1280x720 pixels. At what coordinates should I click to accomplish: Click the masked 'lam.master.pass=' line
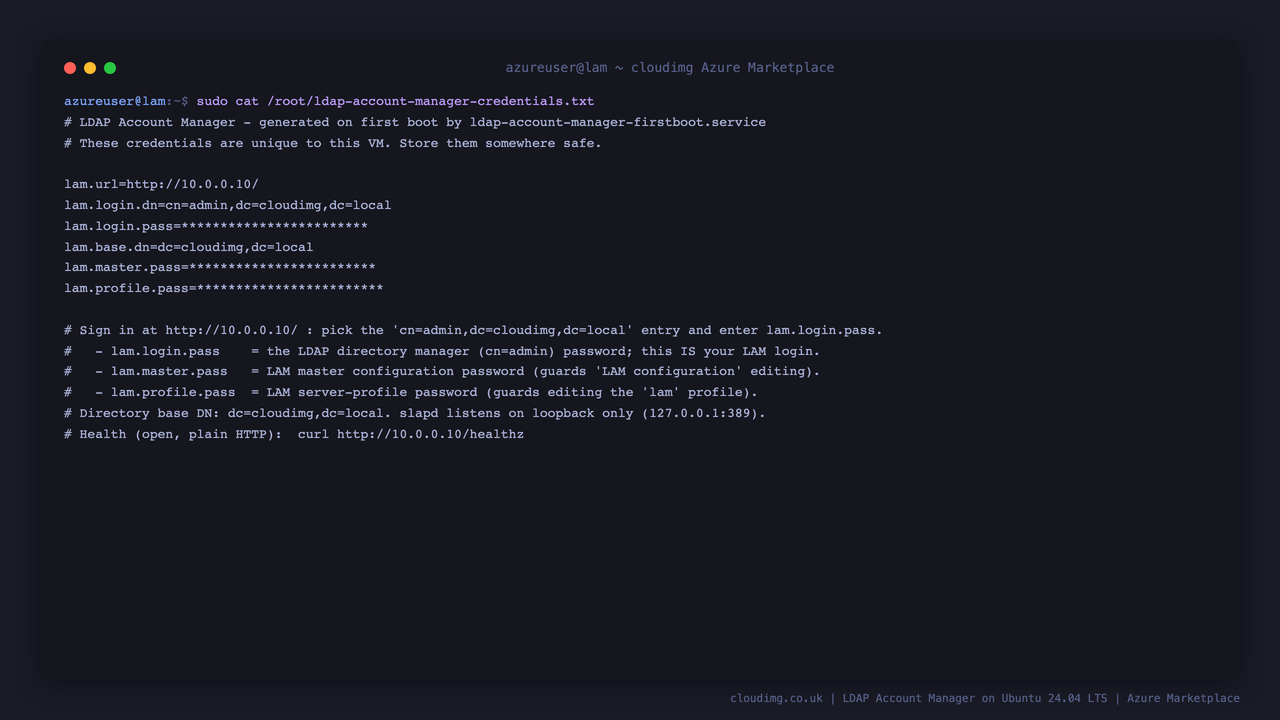[x=220, y=267]
